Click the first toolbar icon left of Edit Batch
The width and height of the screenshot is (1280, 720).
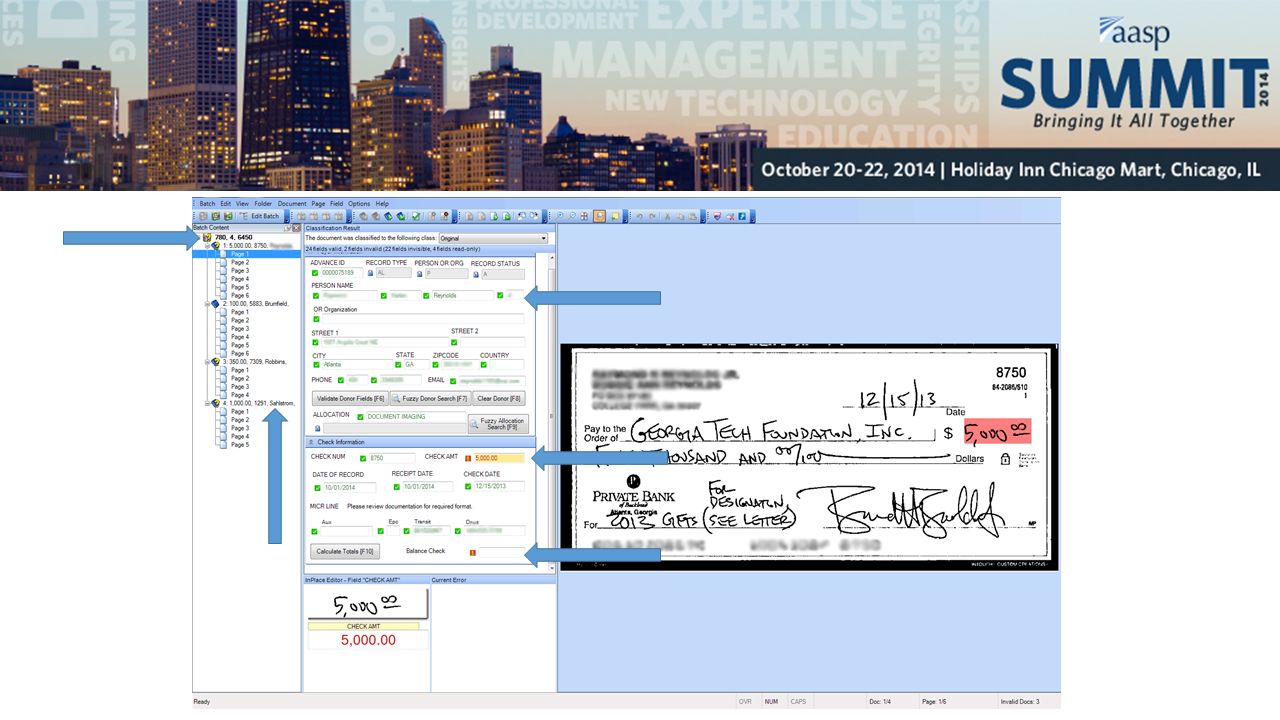pyautogui.click(x=204, y=216)
